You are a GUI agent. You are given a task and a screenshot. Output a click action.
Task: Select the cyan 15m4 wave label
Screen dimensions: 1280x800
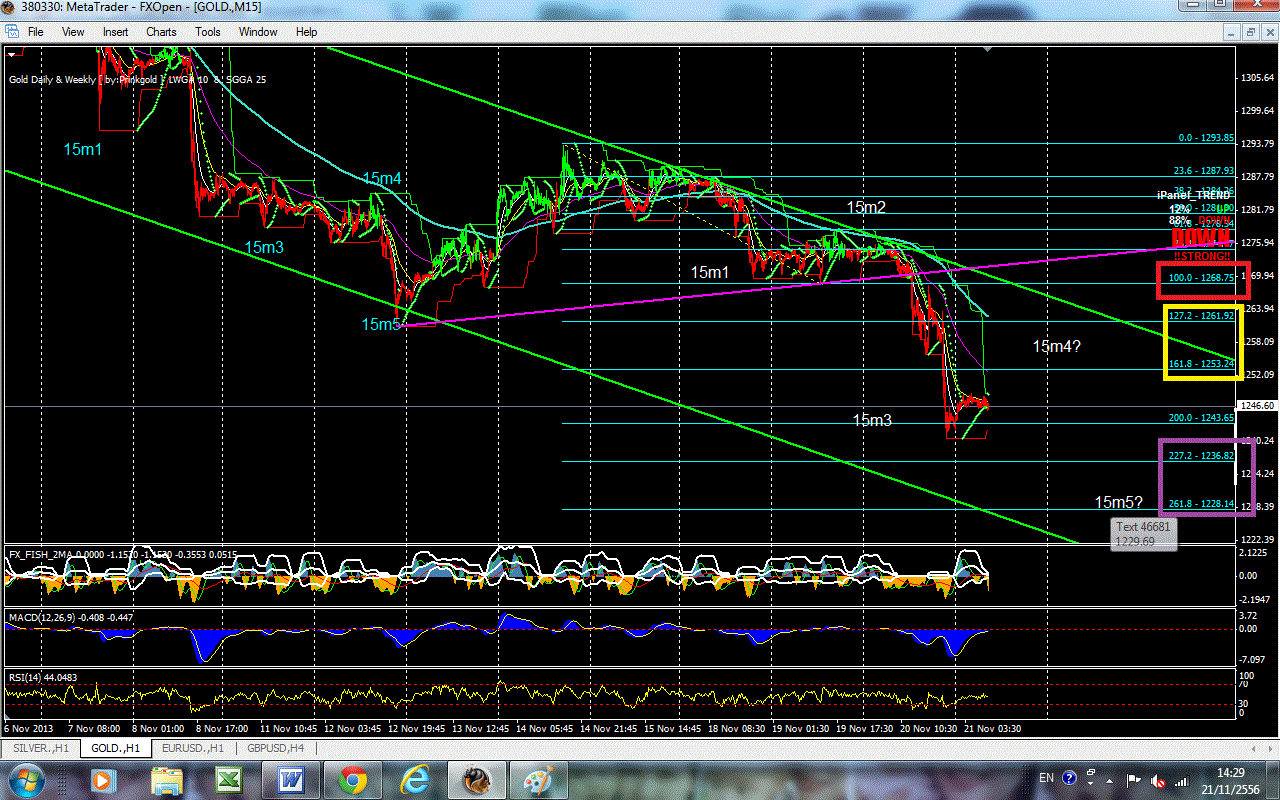click(x=382, y=178)
